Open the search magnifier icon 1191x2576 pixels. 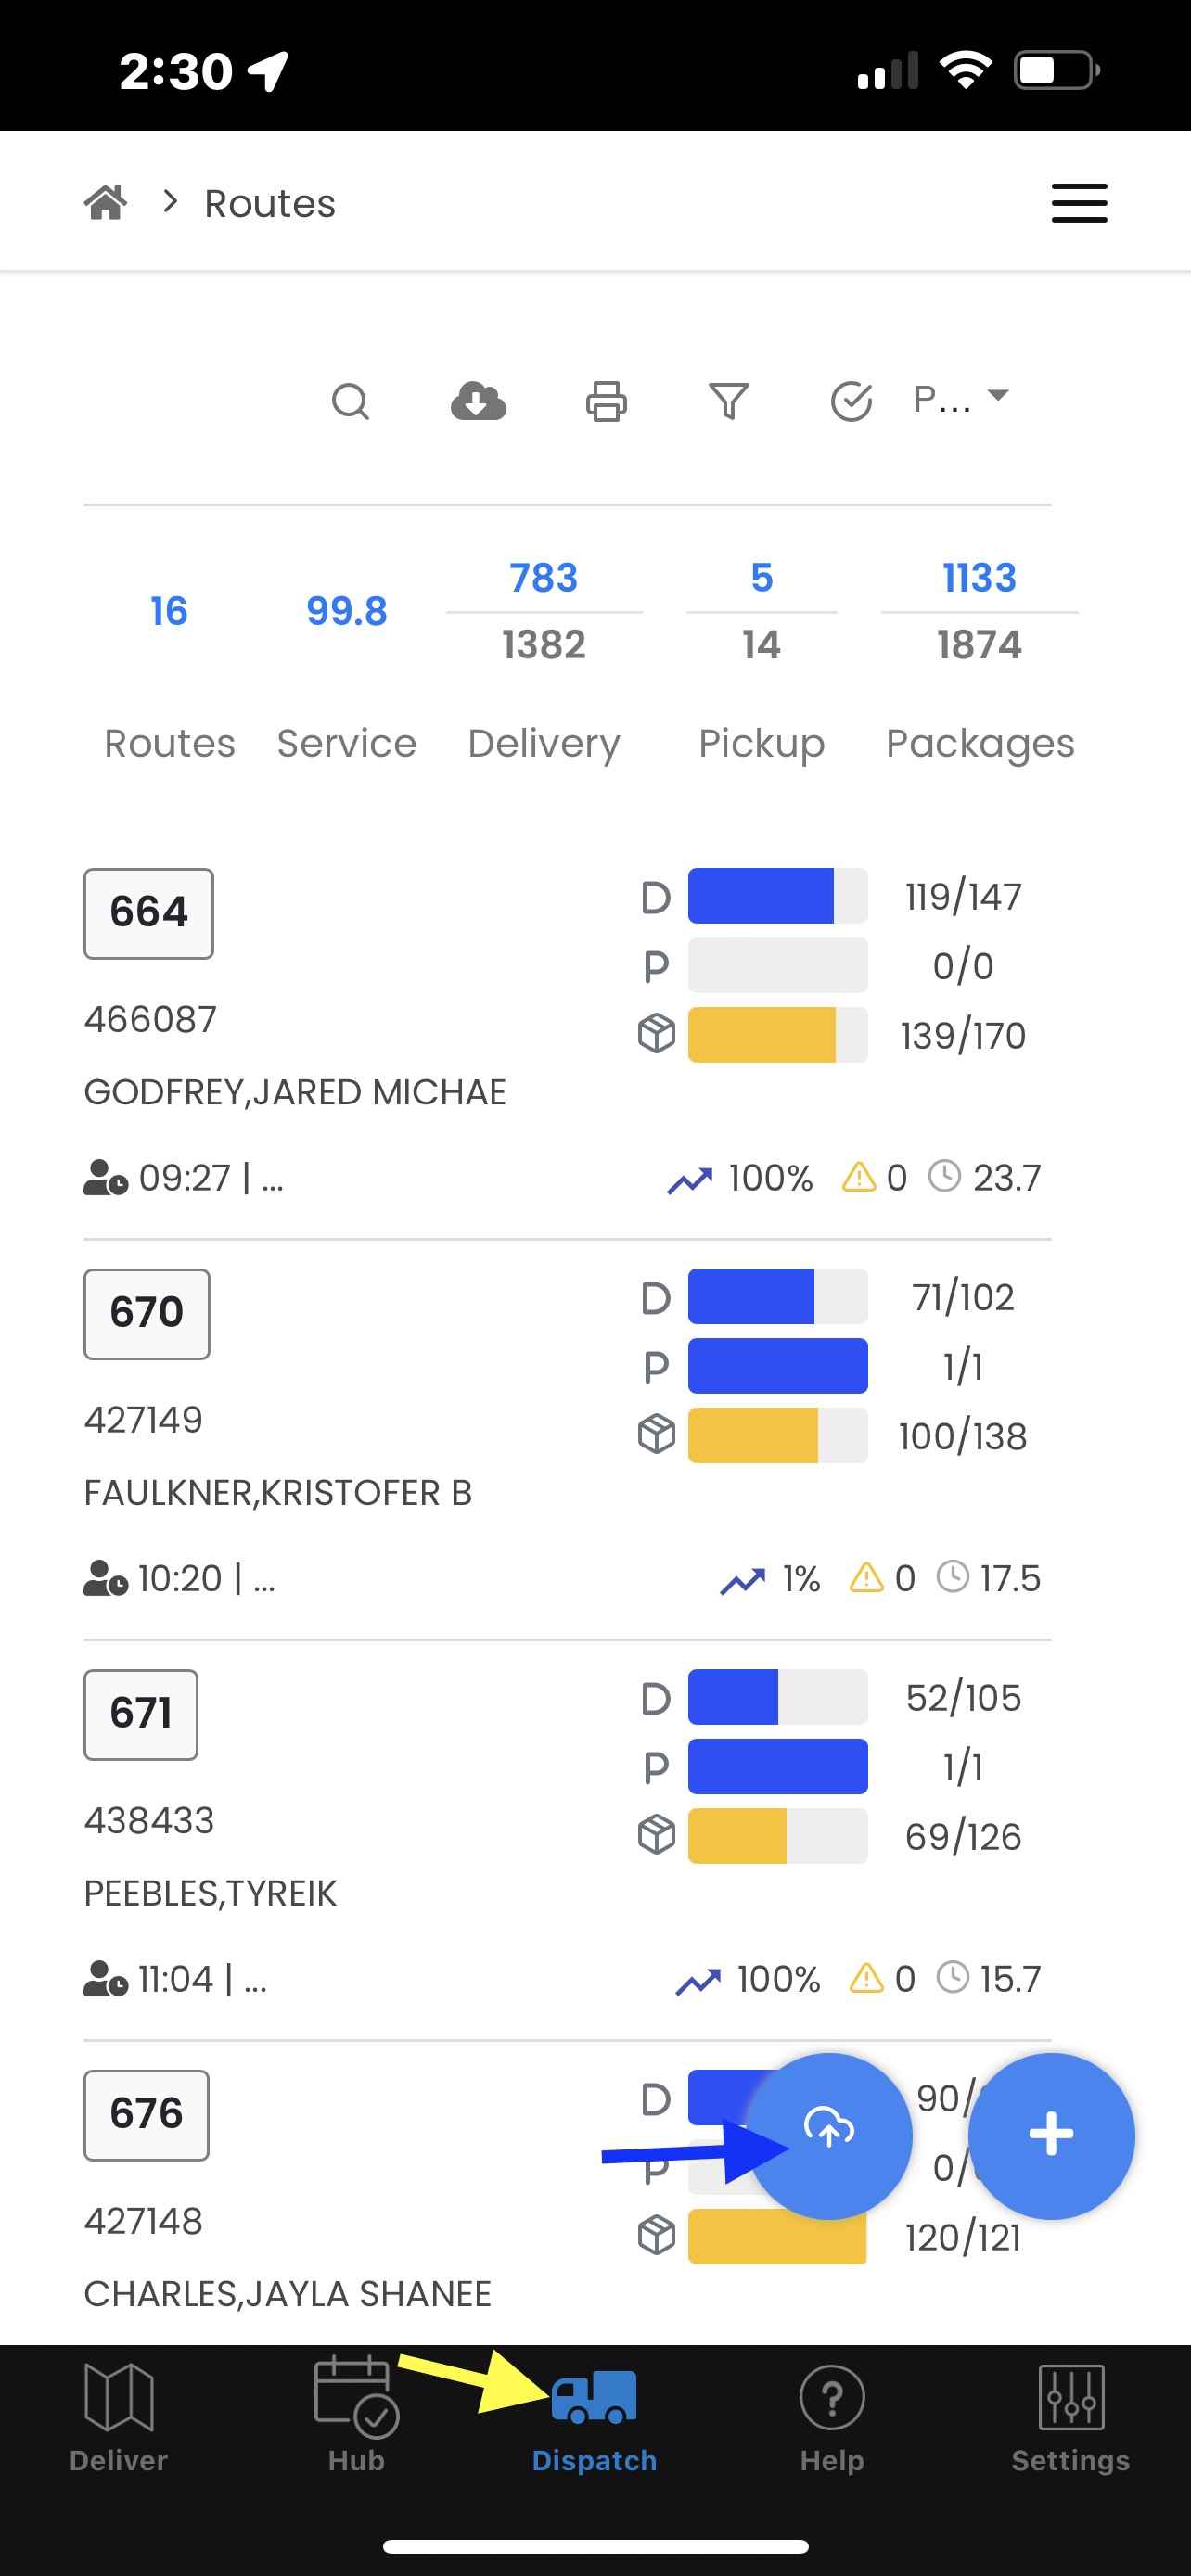click(x=350, y=401)
